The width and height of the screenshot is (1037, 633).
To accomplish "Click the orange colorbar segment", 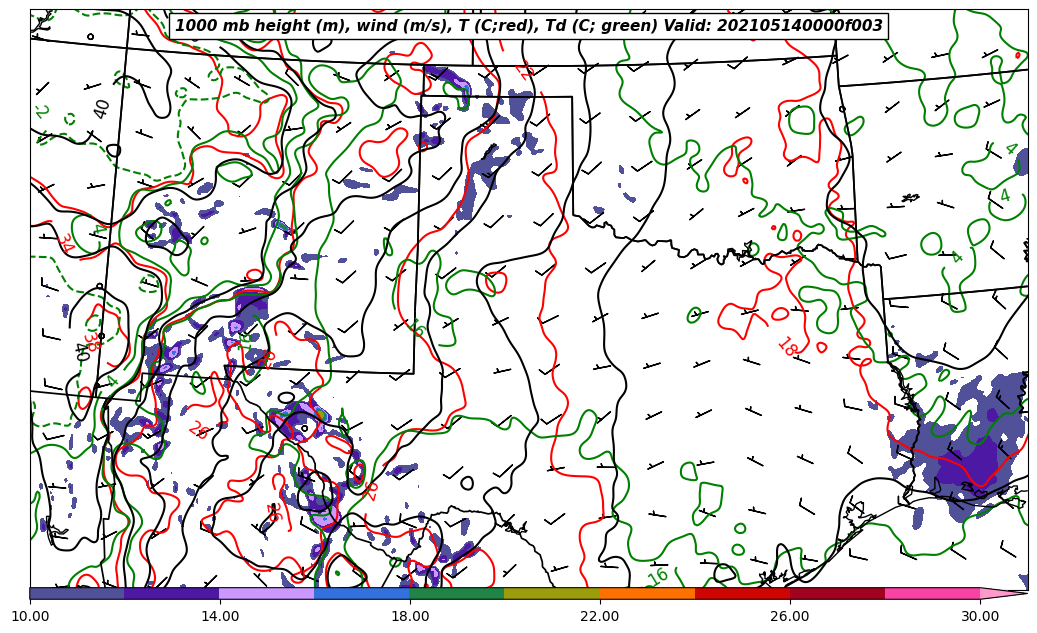I will coord(647,593).
